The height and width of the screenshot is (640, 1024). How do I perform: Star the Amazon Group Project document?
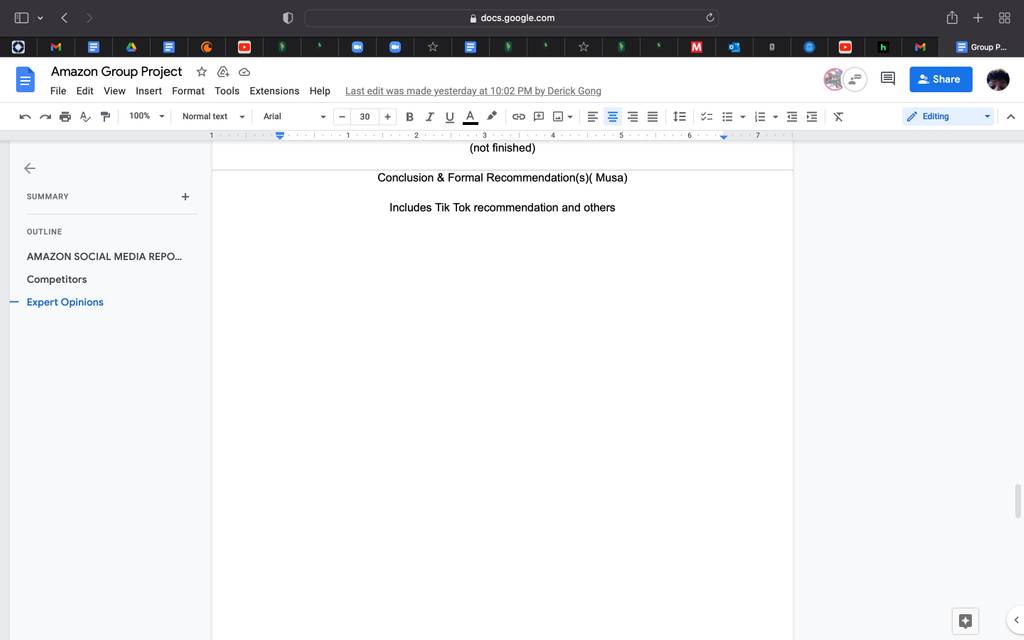tap(202, 72)
